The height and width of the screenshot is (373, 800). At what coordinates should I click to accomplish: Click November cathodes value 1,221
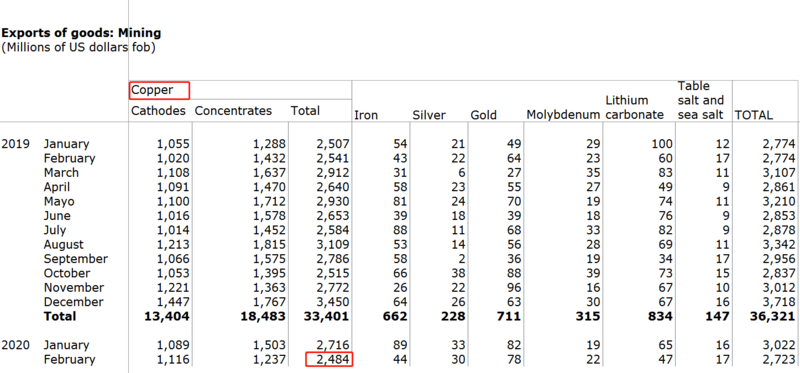173,287
